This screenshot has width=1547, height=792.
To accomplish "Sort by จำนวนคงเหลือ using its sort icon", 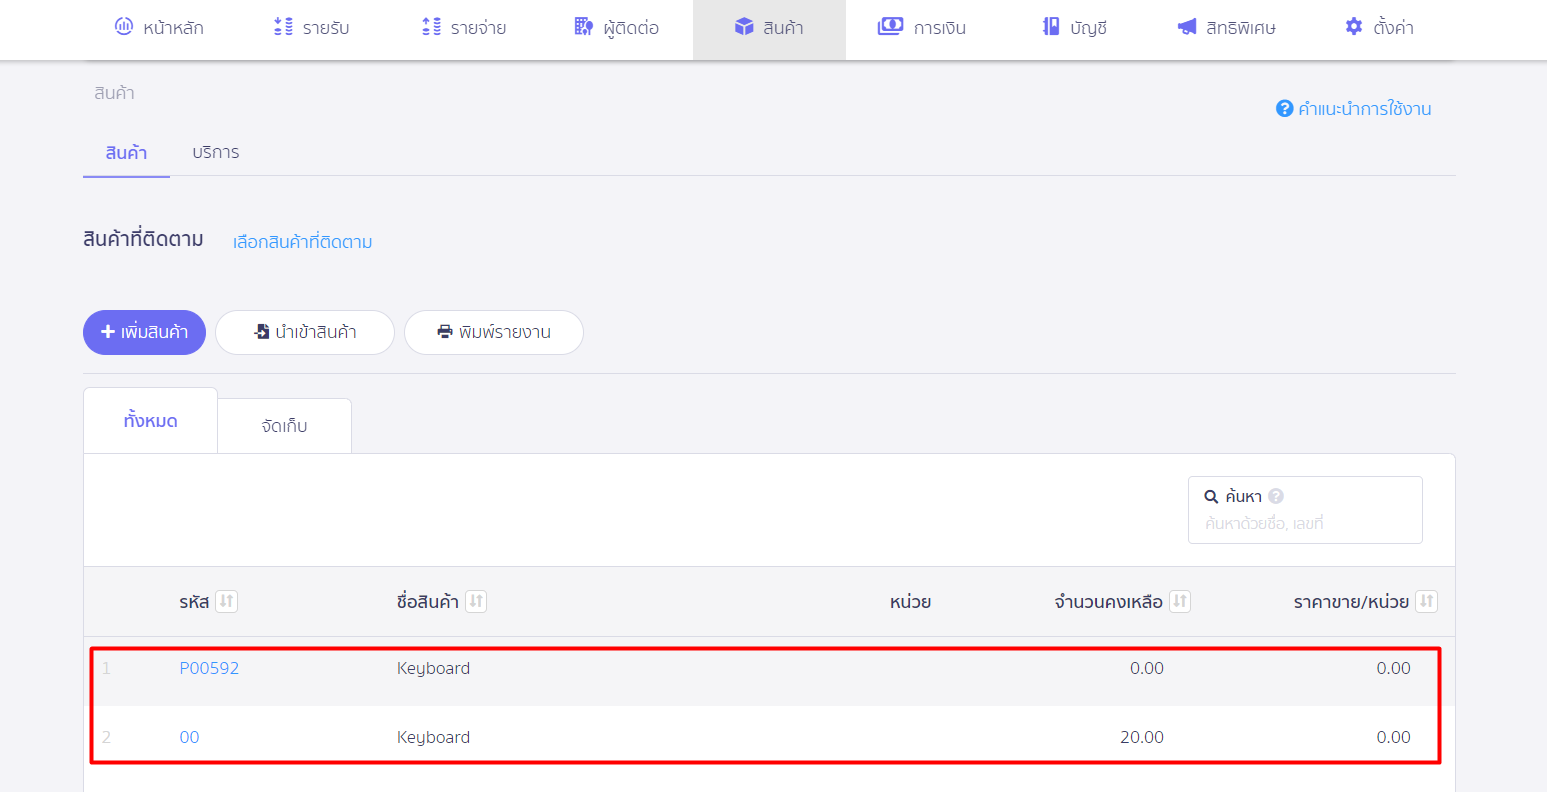I will [x=1180, y=601].
